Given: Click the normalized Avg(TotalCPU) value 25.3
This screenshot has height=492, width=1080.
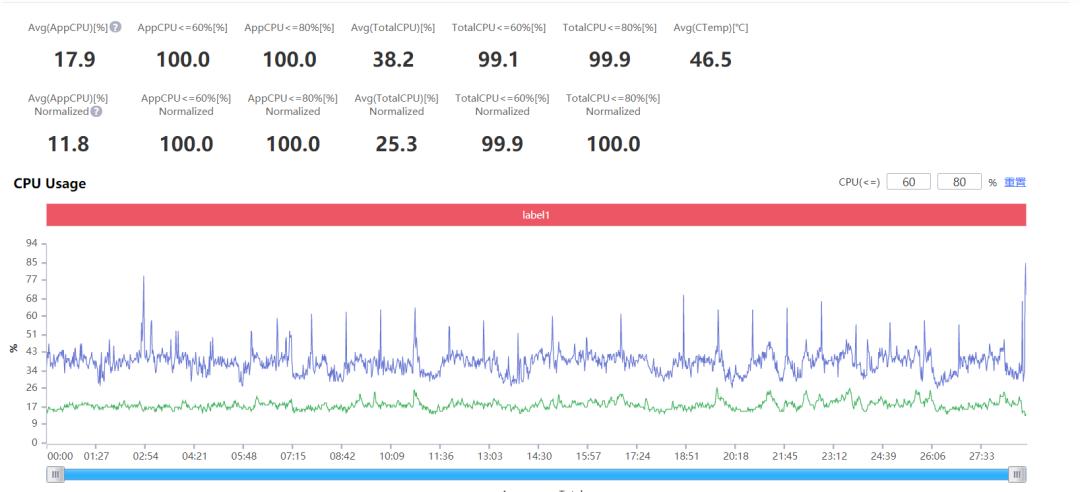Looking at the screenshot, I should 396,144.
